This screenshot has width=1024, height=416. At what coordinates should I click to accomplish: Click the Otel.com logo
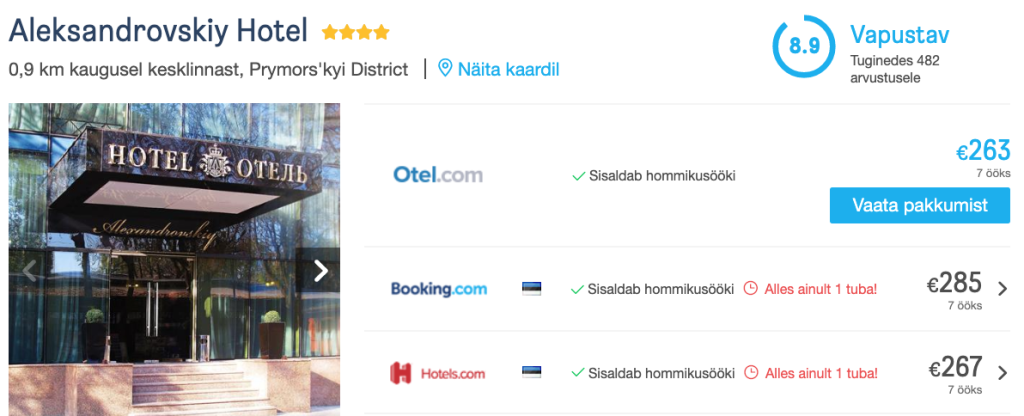(438, 175)
